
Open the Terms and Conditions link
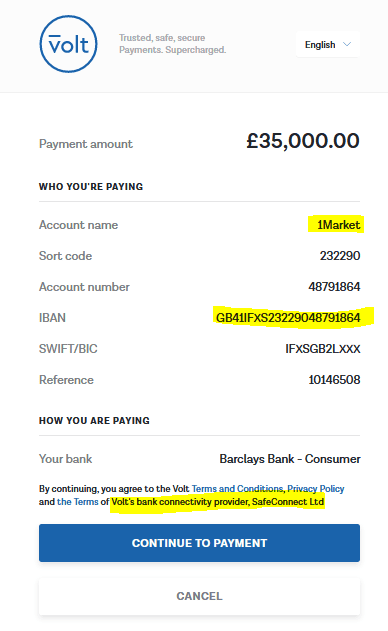coord(237,489)
